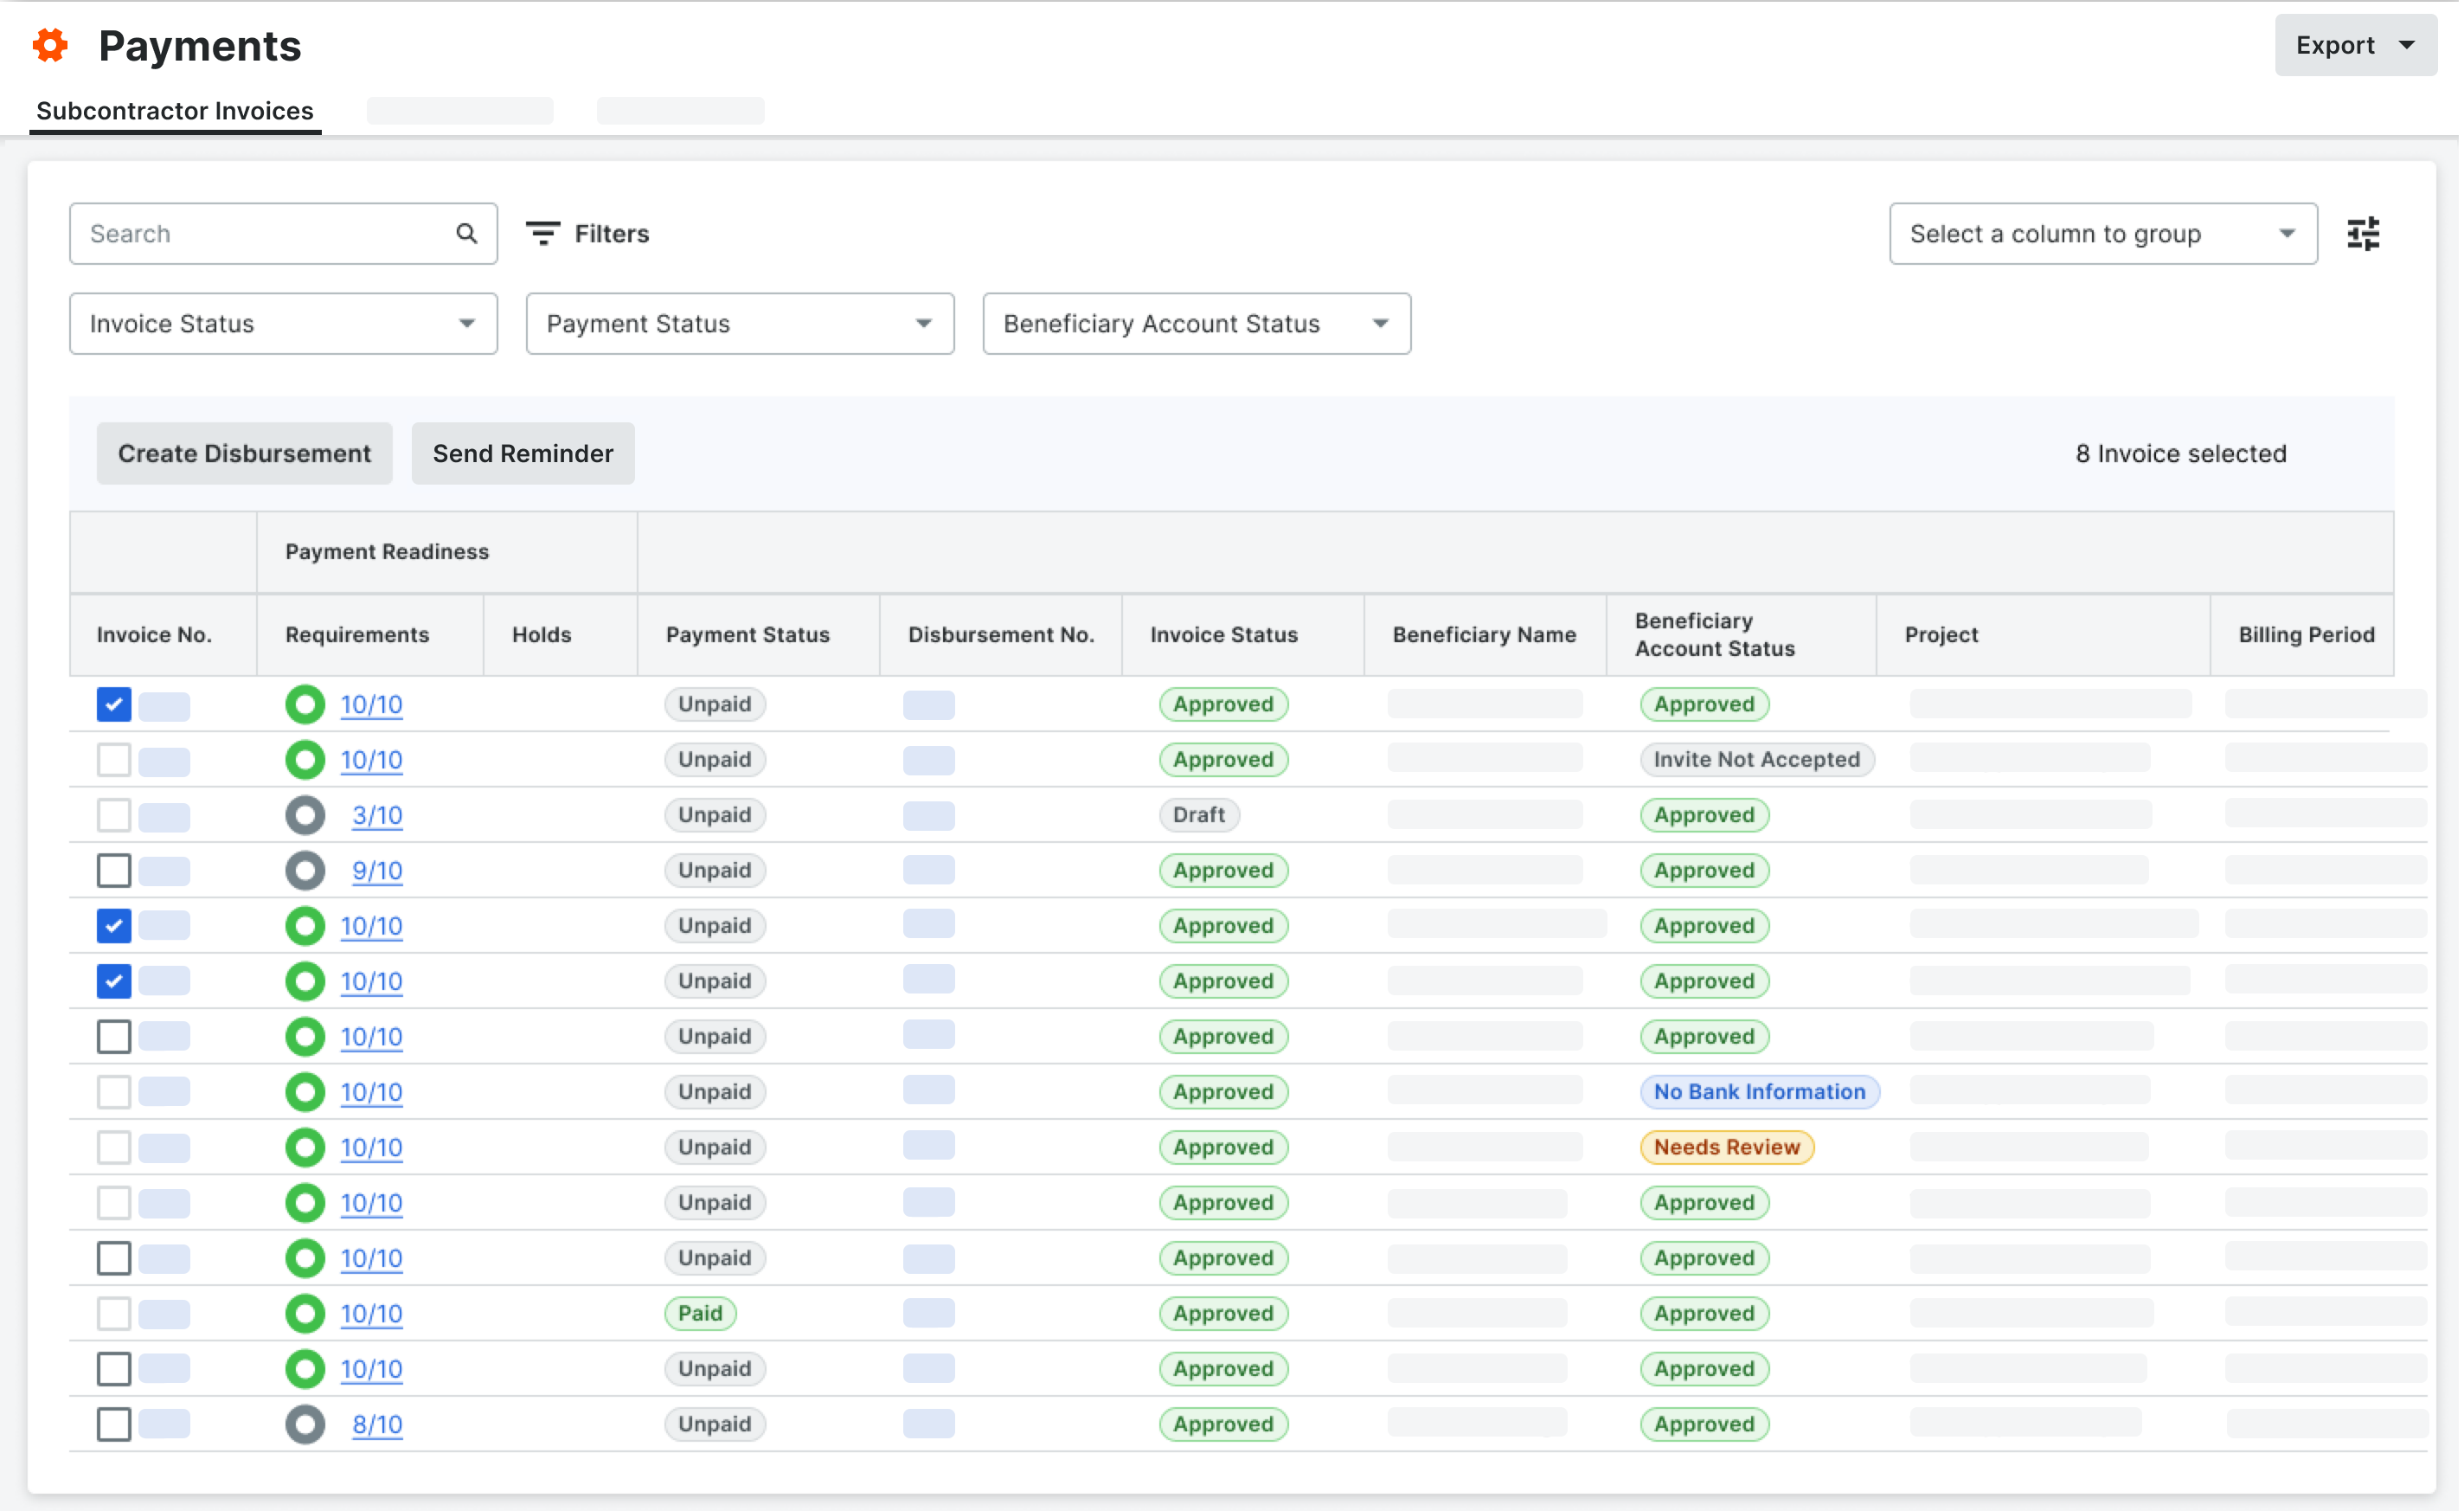Click the Send Reminder button

524,454
